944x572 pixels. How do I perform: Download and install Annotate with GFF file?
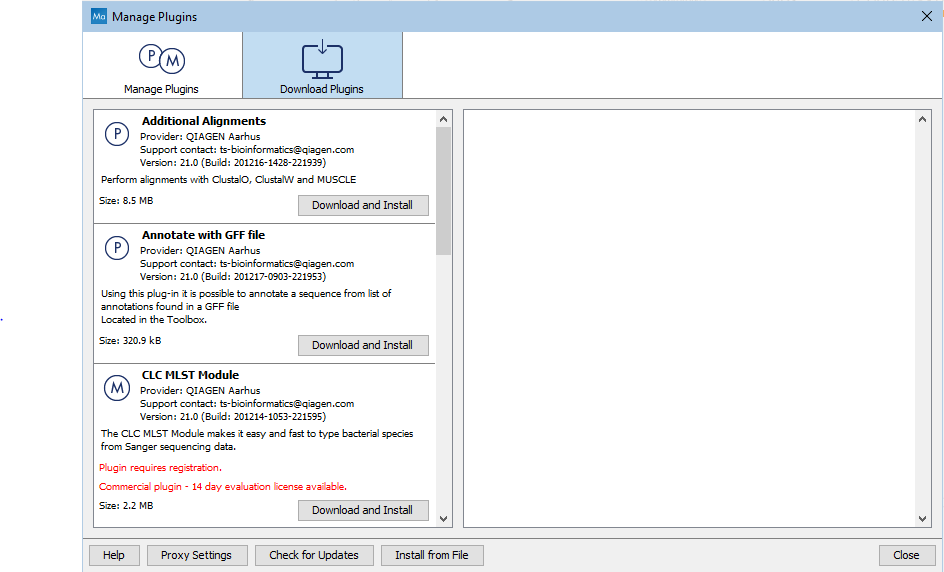[x=362, y=345]
